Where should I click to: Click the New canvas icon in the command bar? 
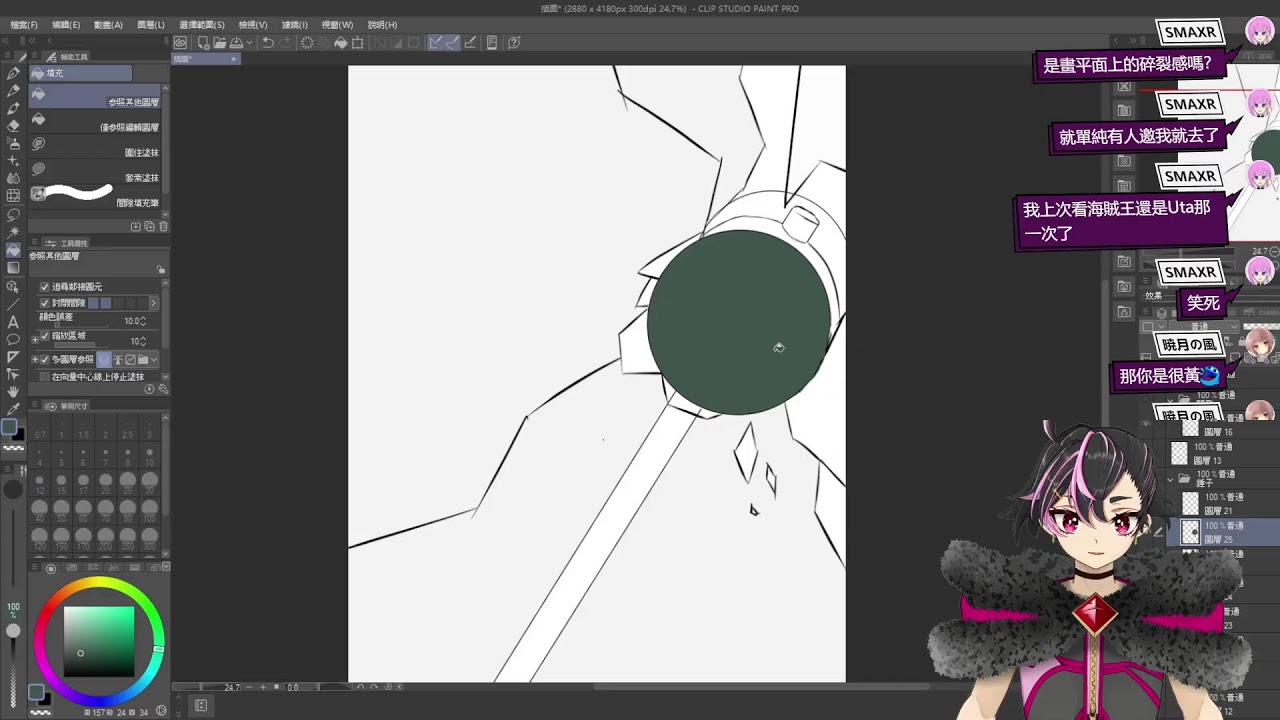coord(204,43)
